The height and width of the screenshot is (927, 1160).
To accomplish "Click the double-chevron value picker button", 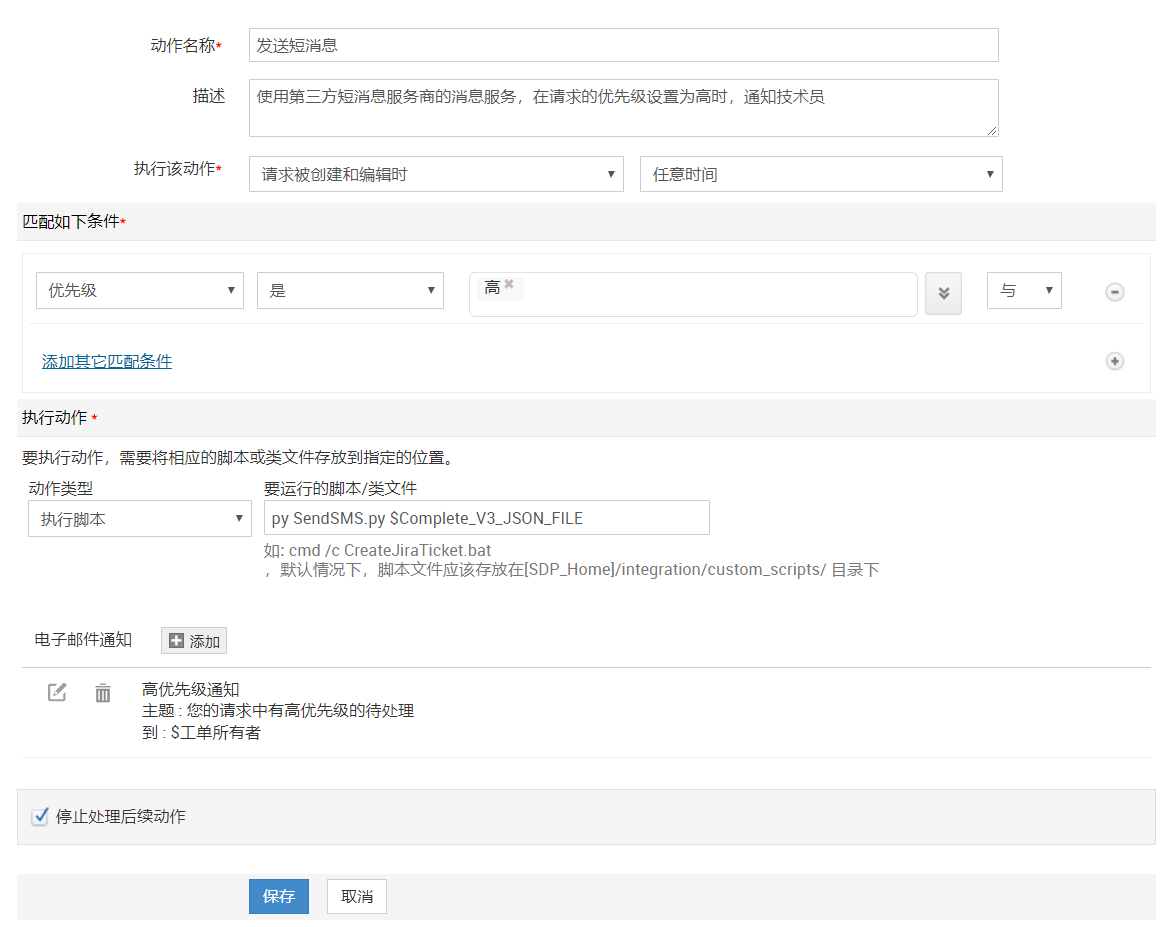I will click(x=943, y=293).
